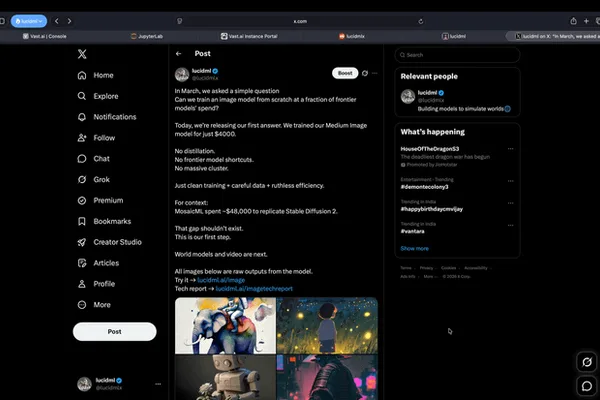
Task: Switch to lucidmlx tab
Action: pyautogui.click(x=352, y=36)
